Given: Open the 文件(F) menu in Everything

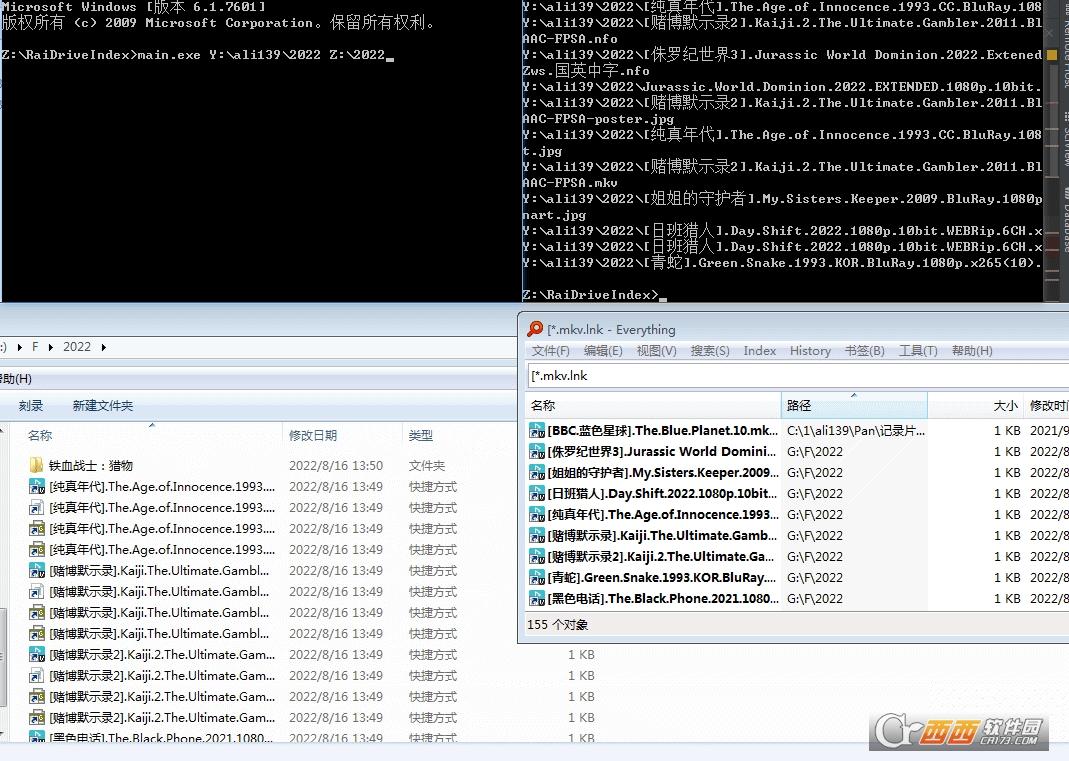Looking at the screenshot, I should point(550,350).
